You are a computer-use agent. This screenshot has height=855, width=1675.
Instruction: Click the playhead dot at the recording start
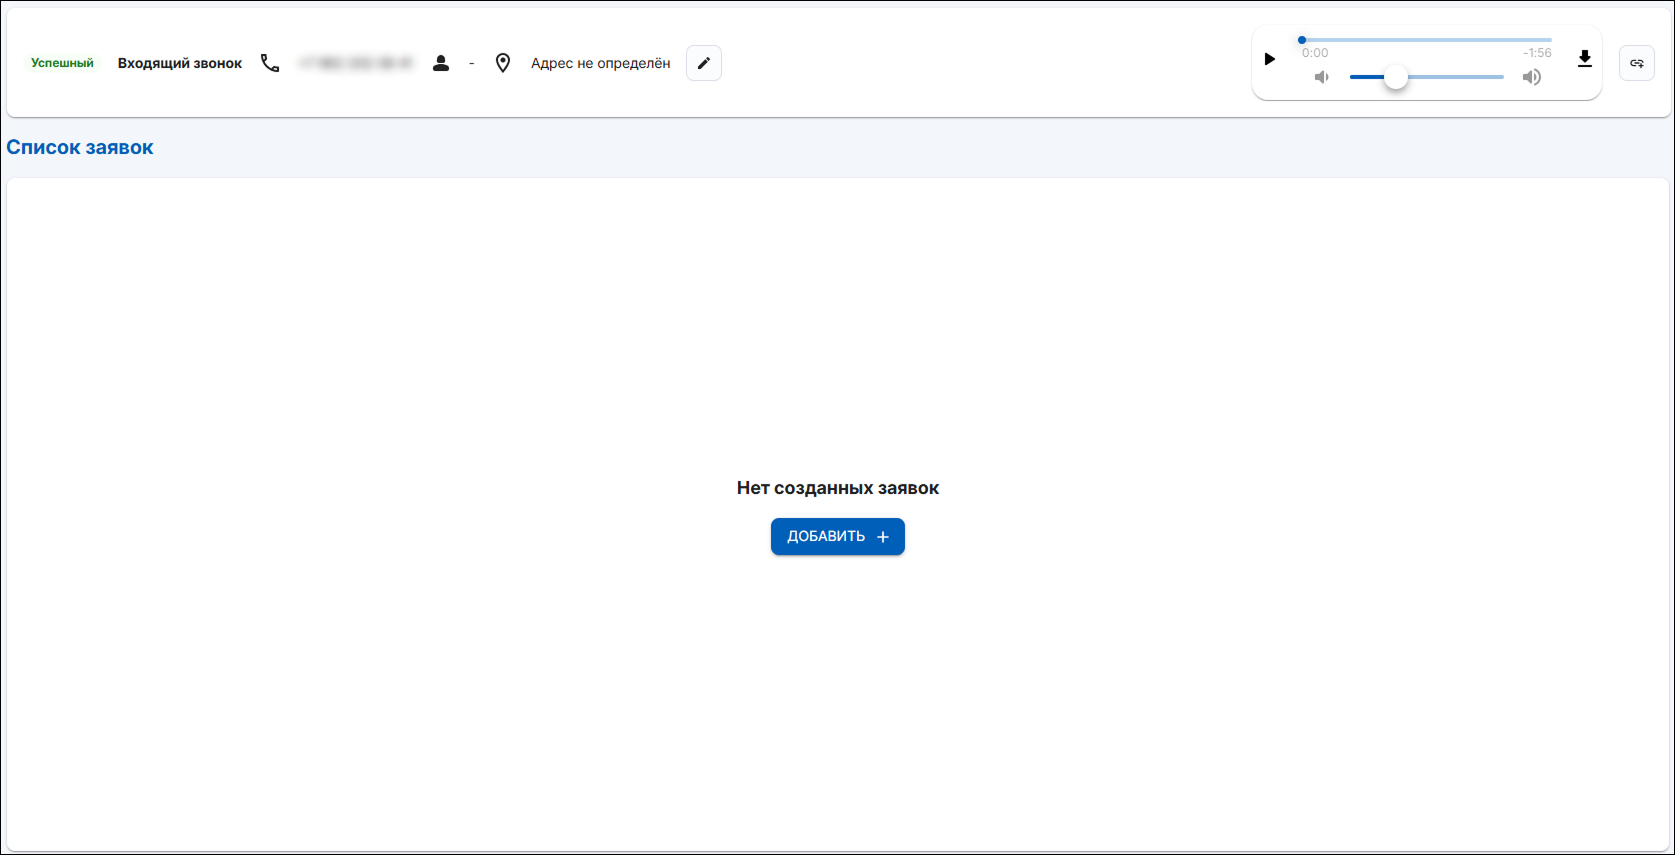click(x=1302, y=40)
